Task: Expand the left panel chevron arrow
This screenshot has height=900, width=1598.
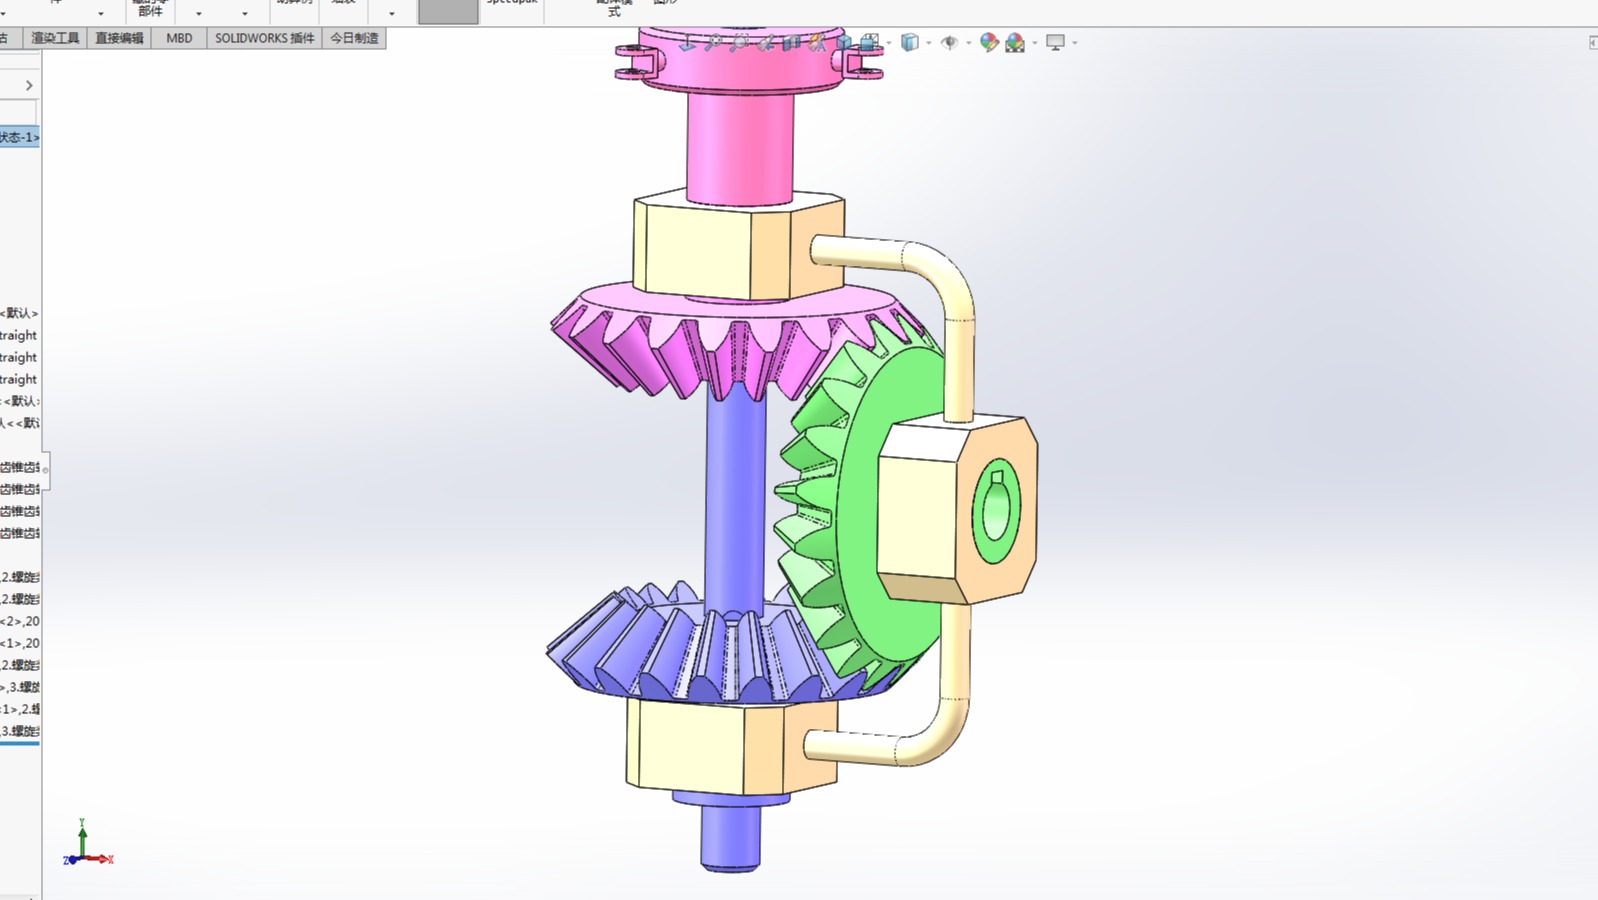Action: (29, 85)
